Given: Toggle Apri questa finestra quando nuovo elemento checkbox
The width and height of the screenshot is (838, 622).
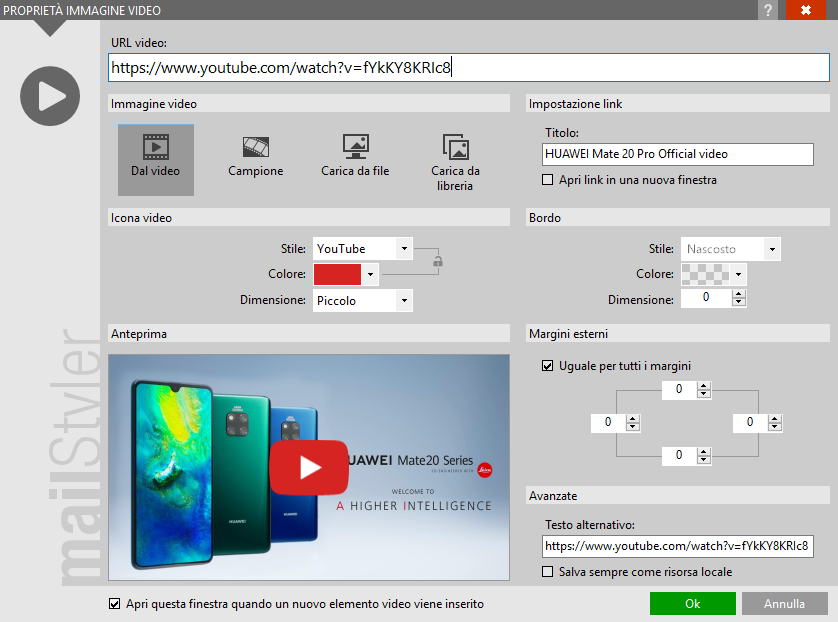Looking at the screenshot, I should click(x=114, y=604).
